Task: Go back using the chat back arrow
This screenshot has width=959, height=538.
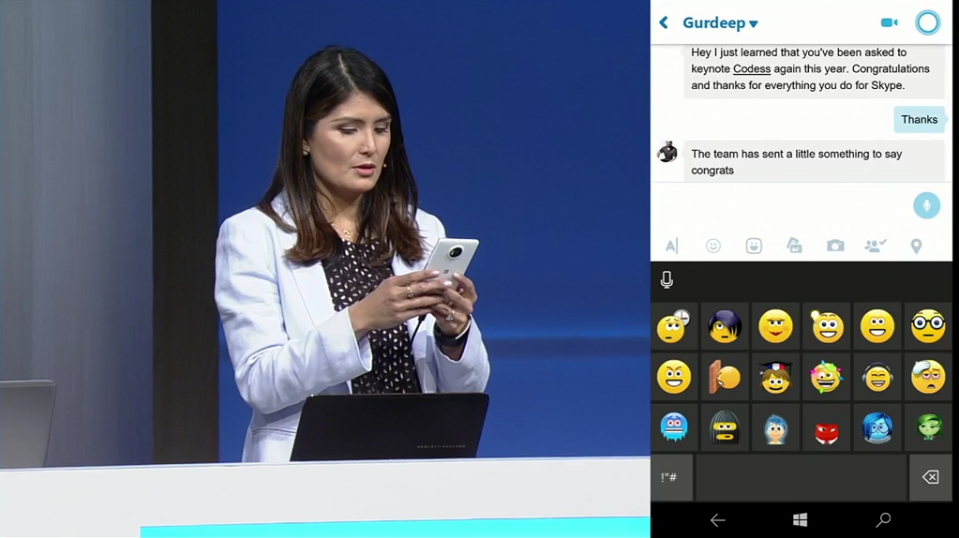Action: (x=664, y=23)
